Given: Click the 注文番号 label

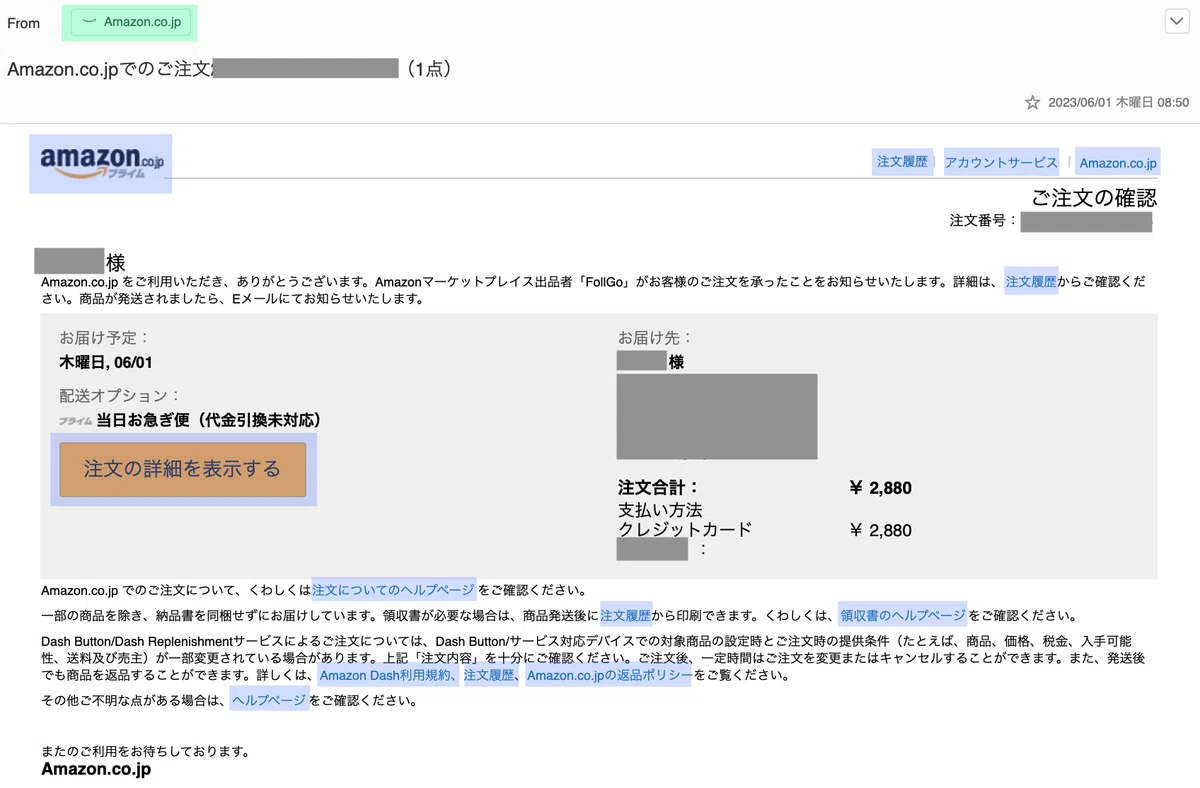Looking at the screenshot, I should point(982,220).
